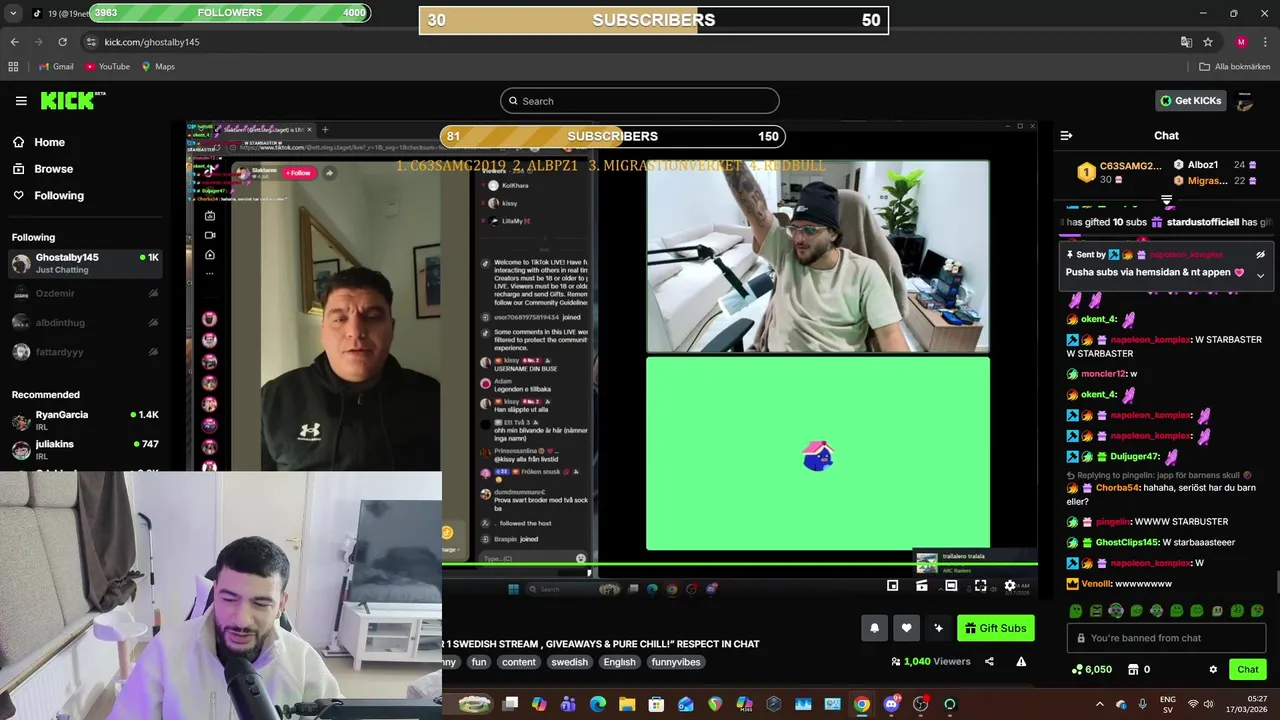Select the Ghostalby145 channel in Following list
This screenshot has height=720, width=1280.
point(86,264)
